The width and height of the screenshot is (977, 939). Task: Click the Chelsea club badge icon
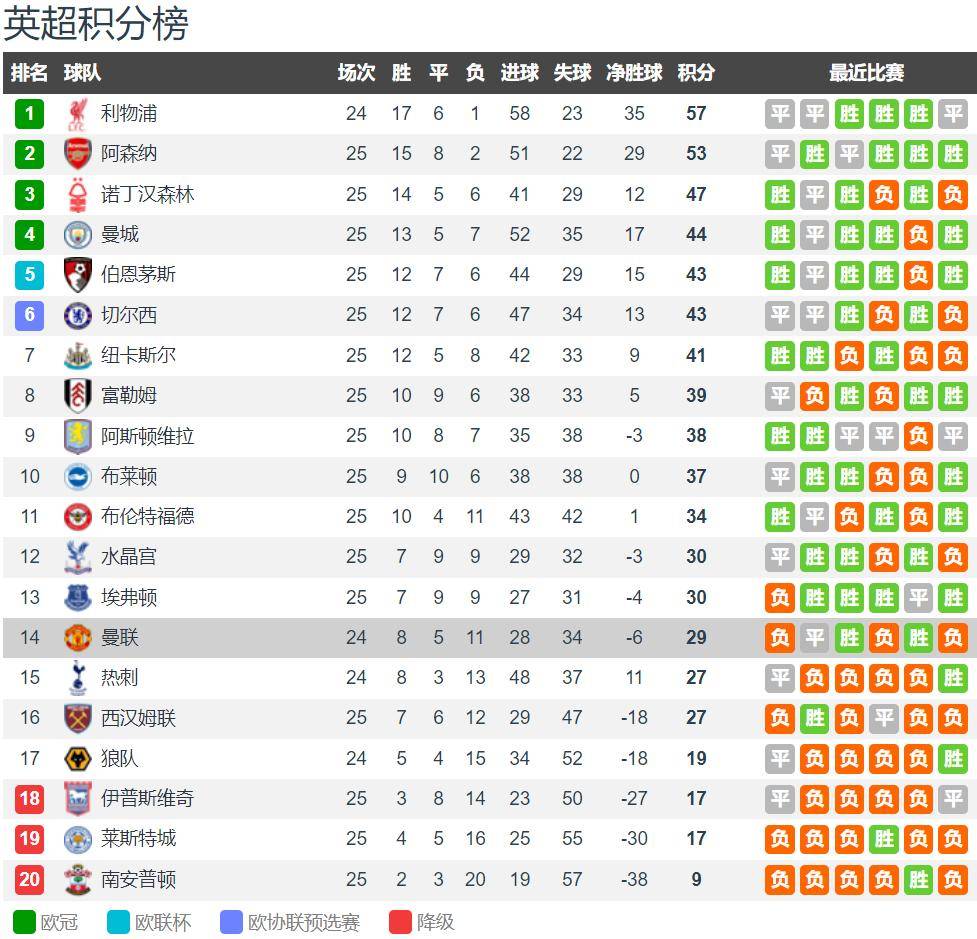tap(77, 315)
